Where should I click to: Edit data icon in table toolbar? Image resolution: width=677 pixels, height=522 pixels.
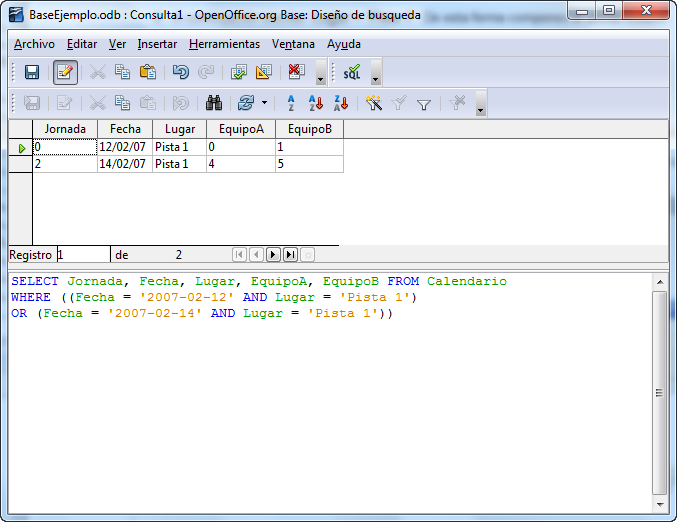[65, 103]
